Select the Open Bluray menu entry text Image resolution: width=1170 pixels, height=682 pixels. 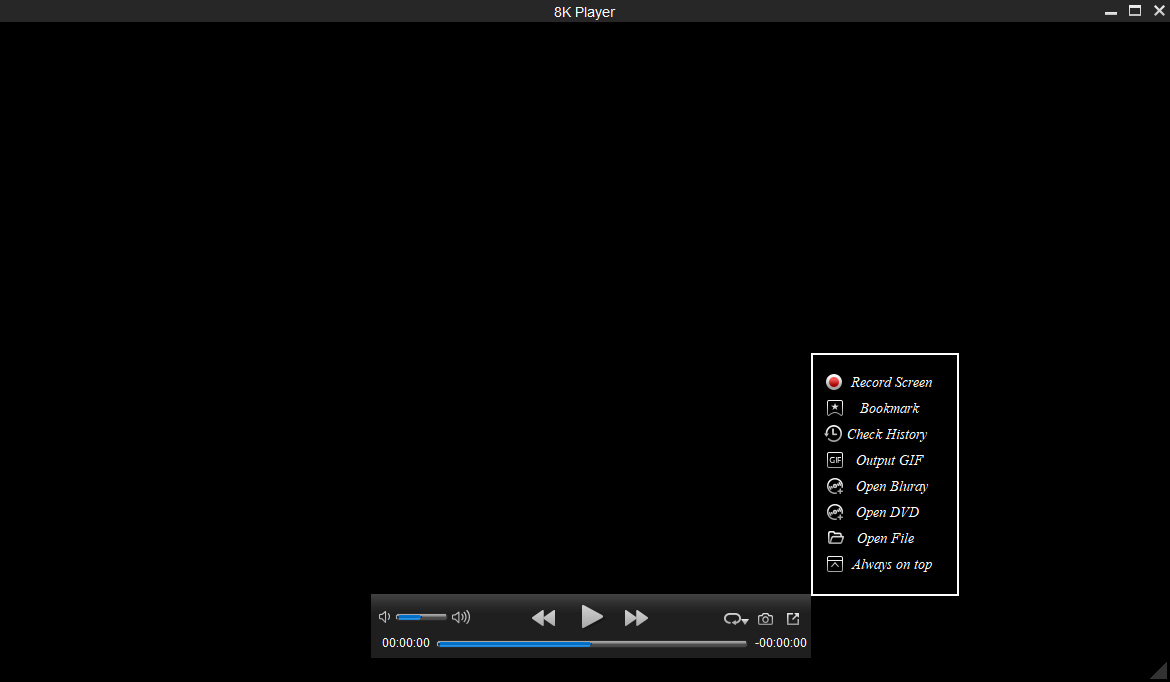892,486
